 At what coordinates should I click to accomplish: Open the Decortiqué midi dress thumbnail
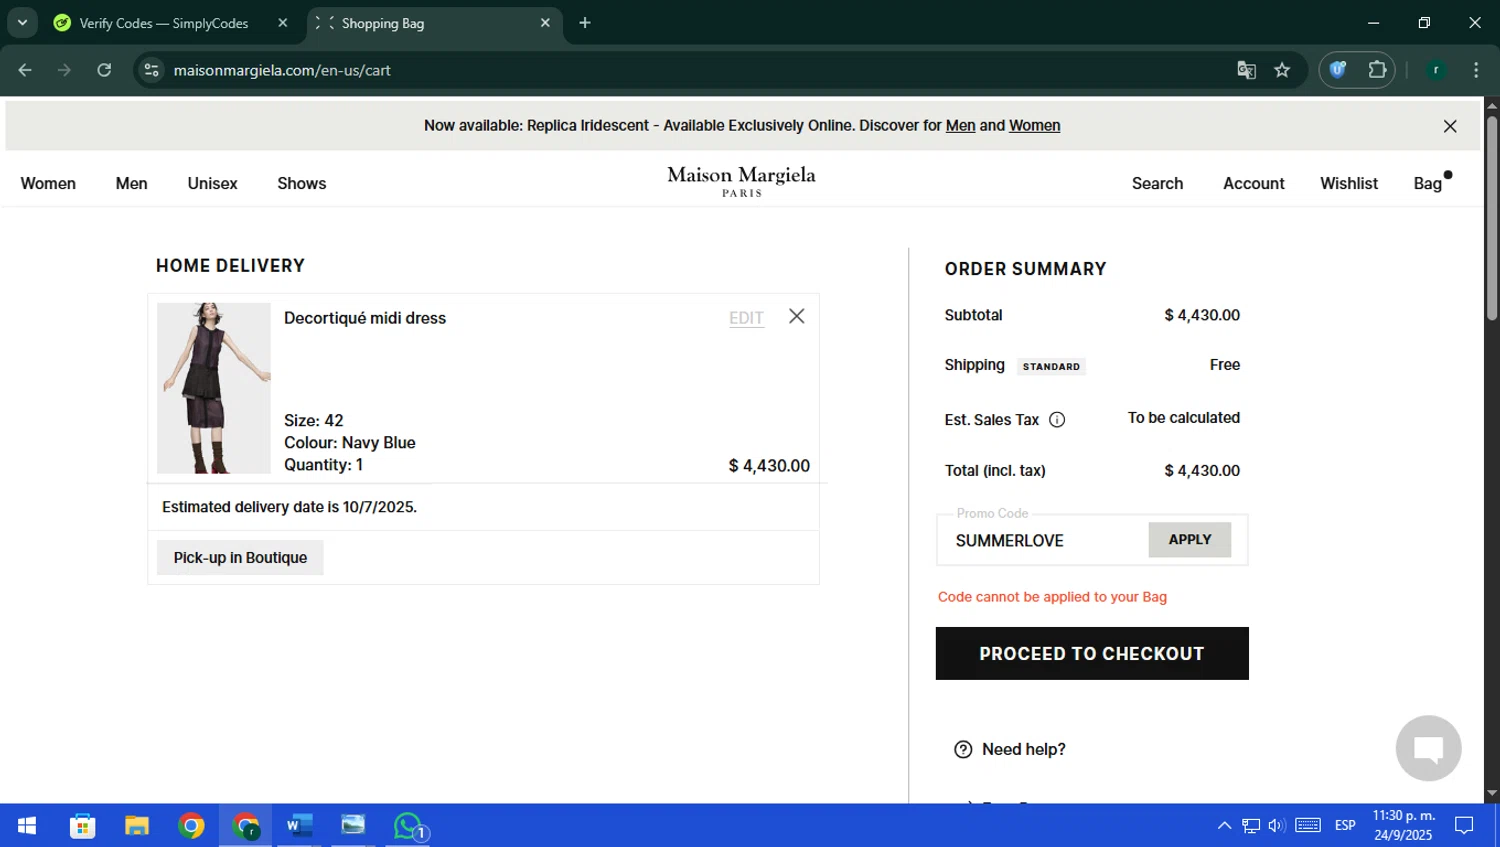(214, 388)
